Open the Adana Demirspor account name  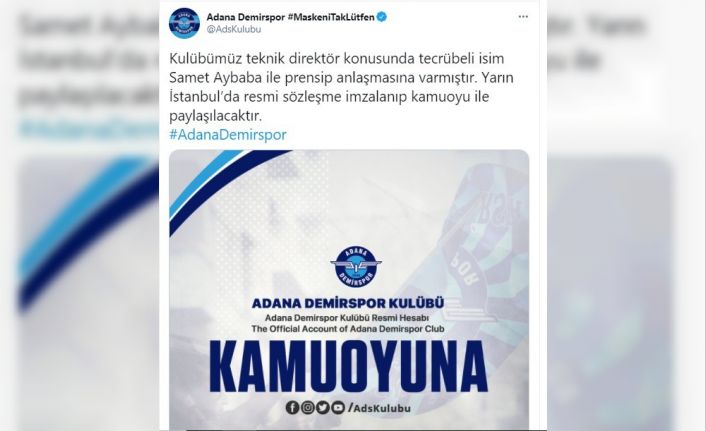pyautogui.click(x=245, y=17)
